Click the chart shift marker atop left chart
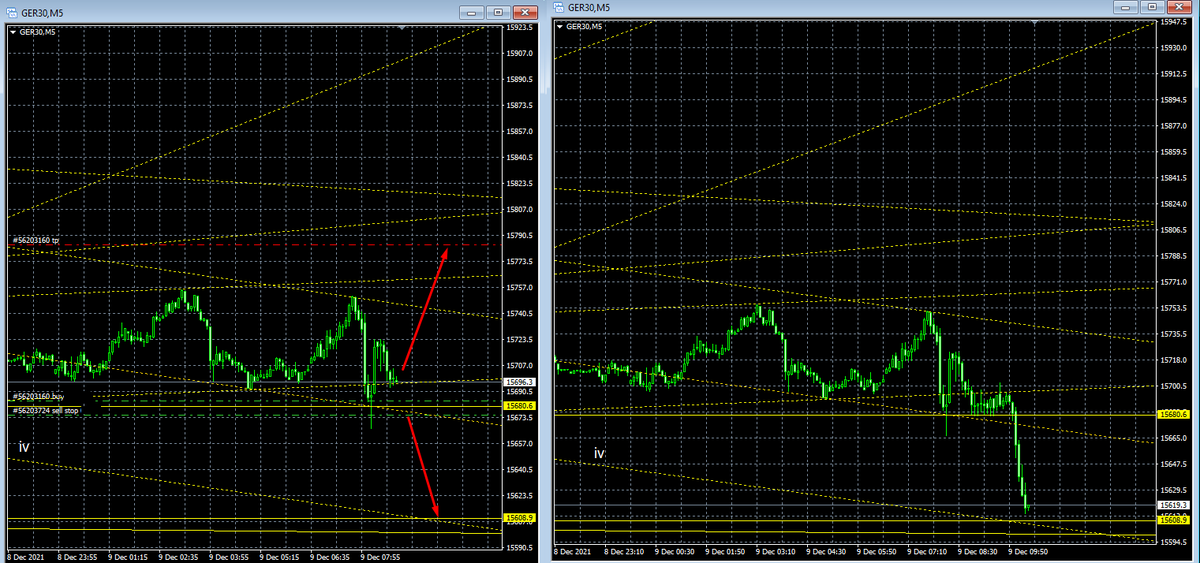 402,29
